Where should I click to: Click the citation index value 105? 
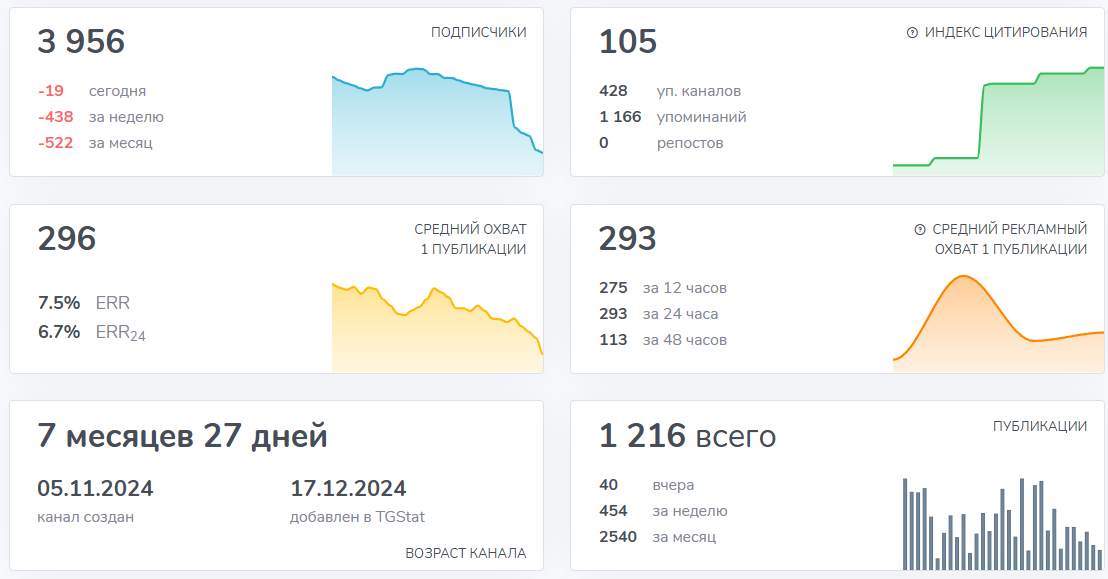point(628,42)
